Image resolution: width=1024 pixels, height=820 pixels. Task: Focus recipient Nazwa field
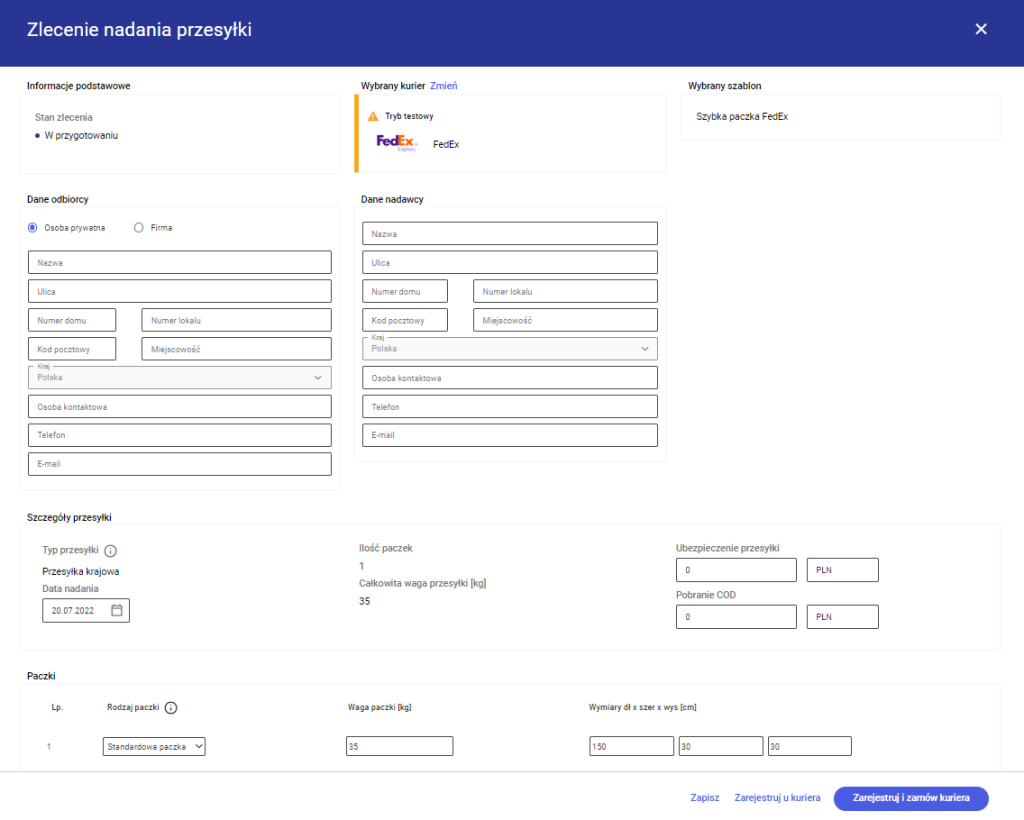(180, 262)
